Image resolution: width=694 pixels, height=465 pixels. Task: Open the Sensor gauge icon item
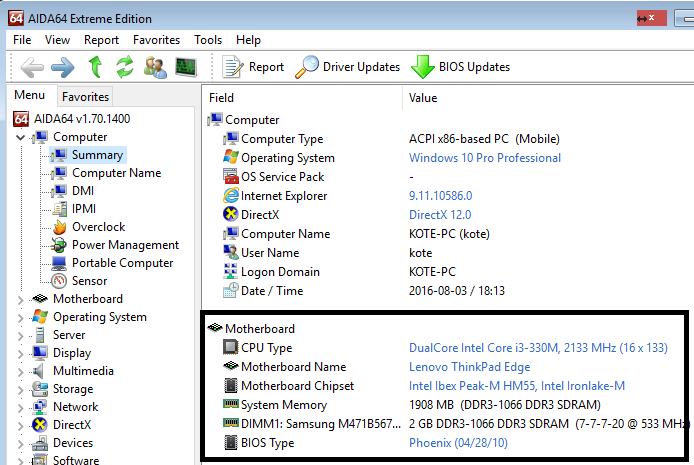pos(59,281)
